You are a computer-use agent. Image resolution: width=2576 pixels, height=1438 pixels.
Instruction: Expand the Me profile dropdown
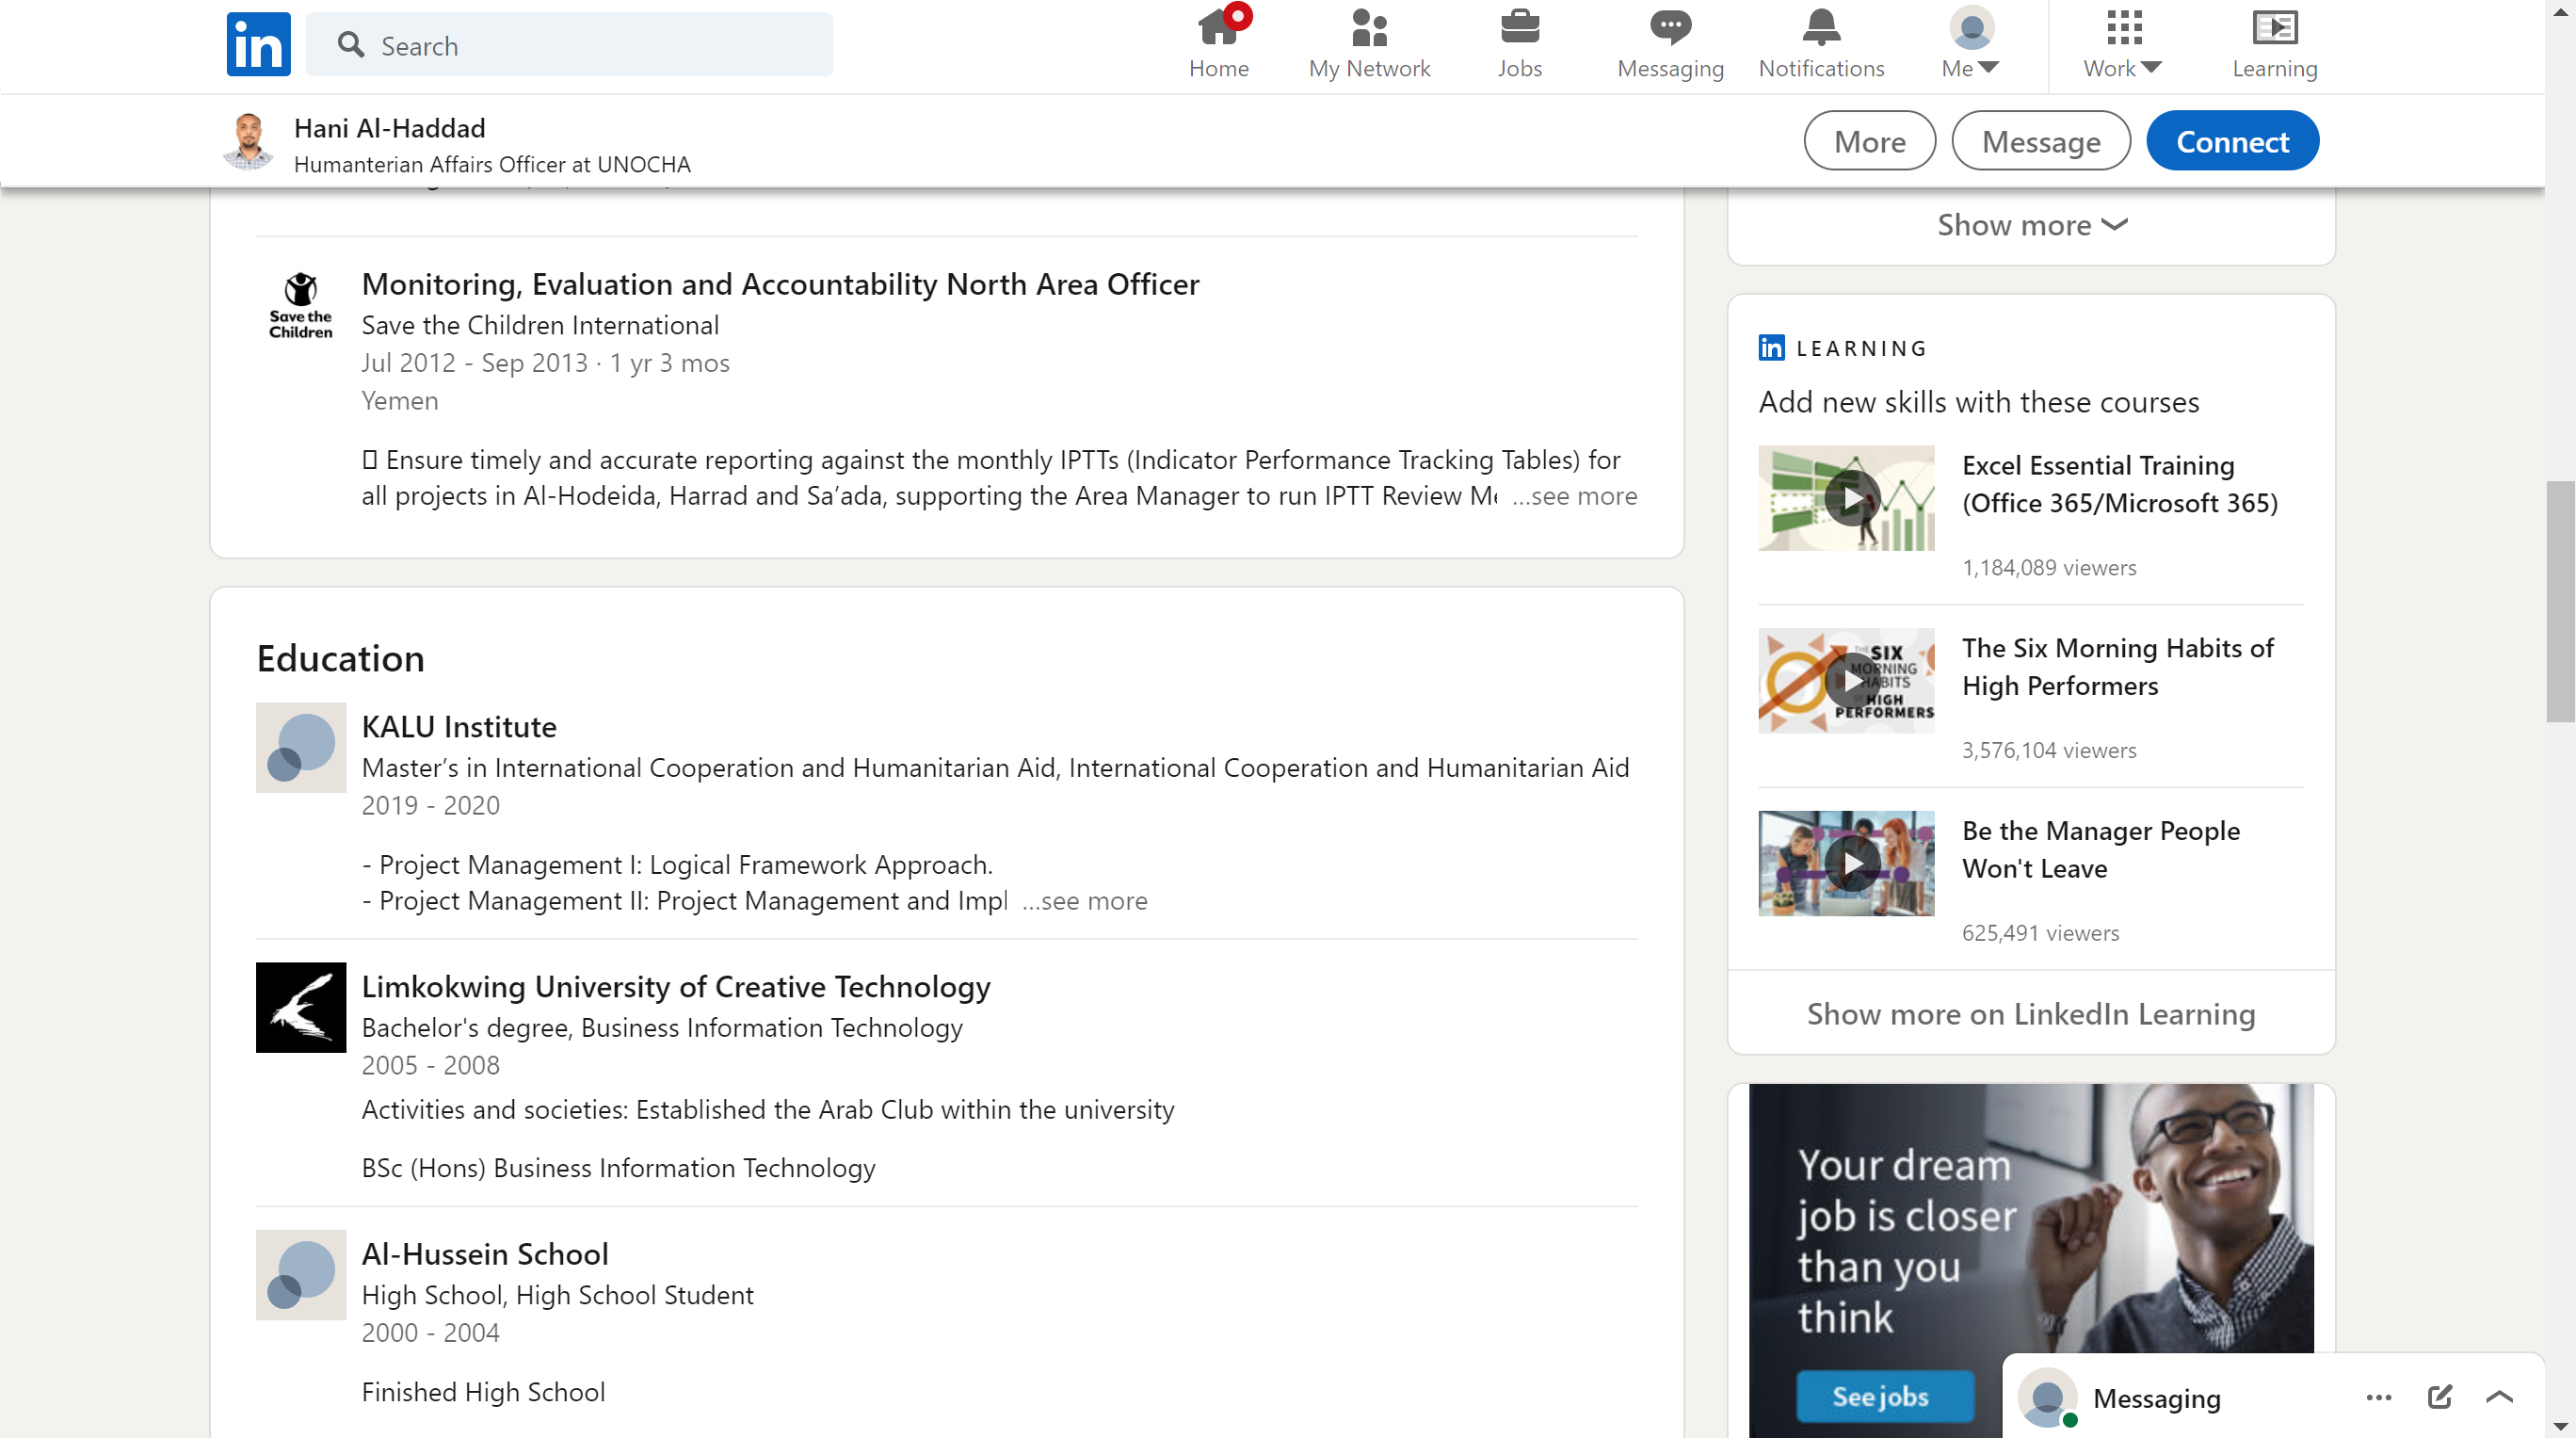click(x=1970, y=44)
